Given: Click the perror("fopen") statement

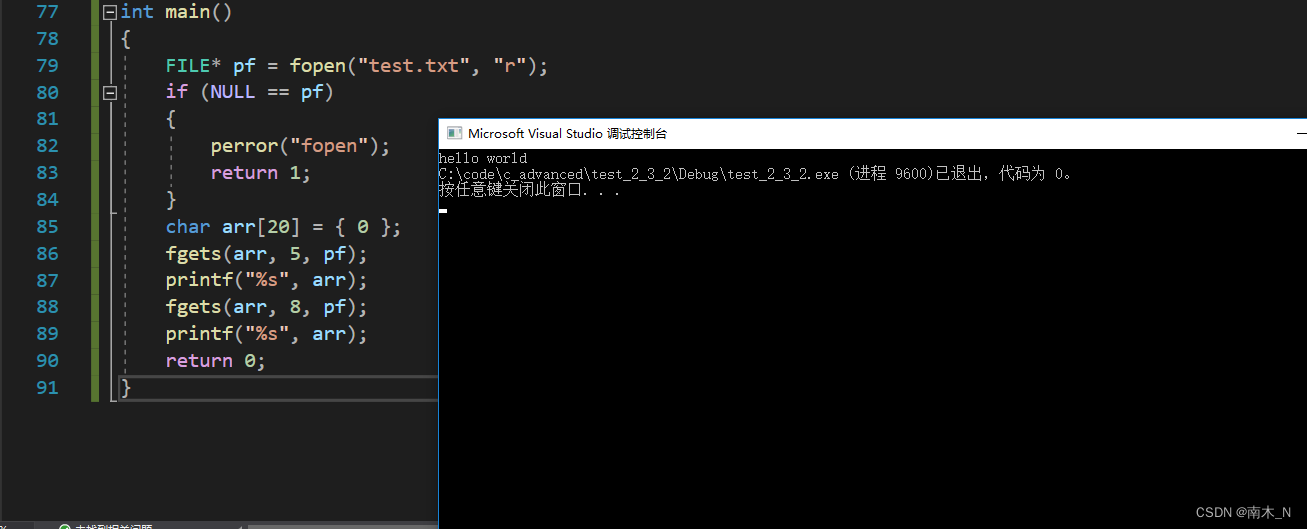Looking at the screenshot, I should [301, 146].
